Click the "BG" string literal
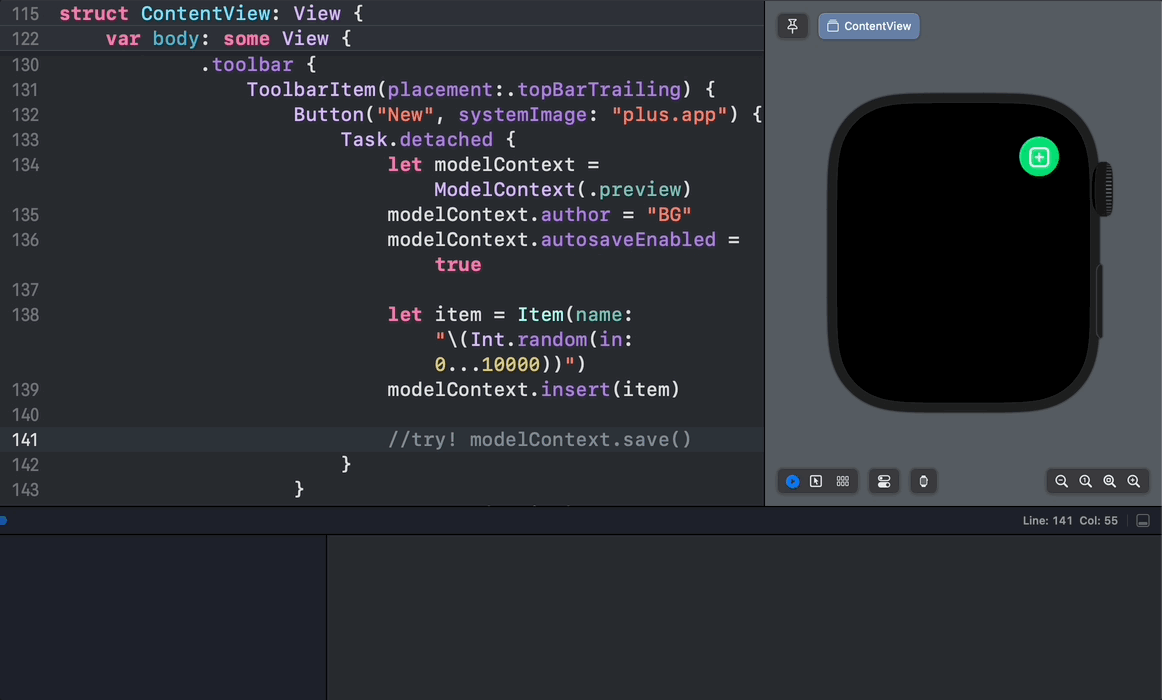The image size is (1162, 700). (669, 215)
